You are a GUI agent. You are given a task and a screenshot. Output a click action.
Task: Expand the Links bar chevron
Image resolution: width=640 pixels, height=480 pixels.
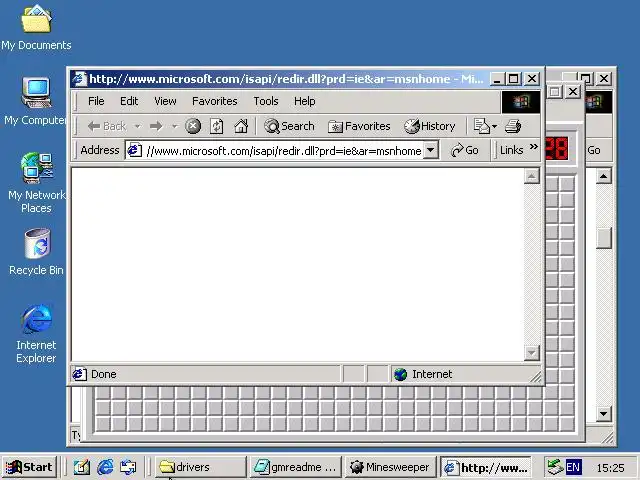tap(533, 147)
